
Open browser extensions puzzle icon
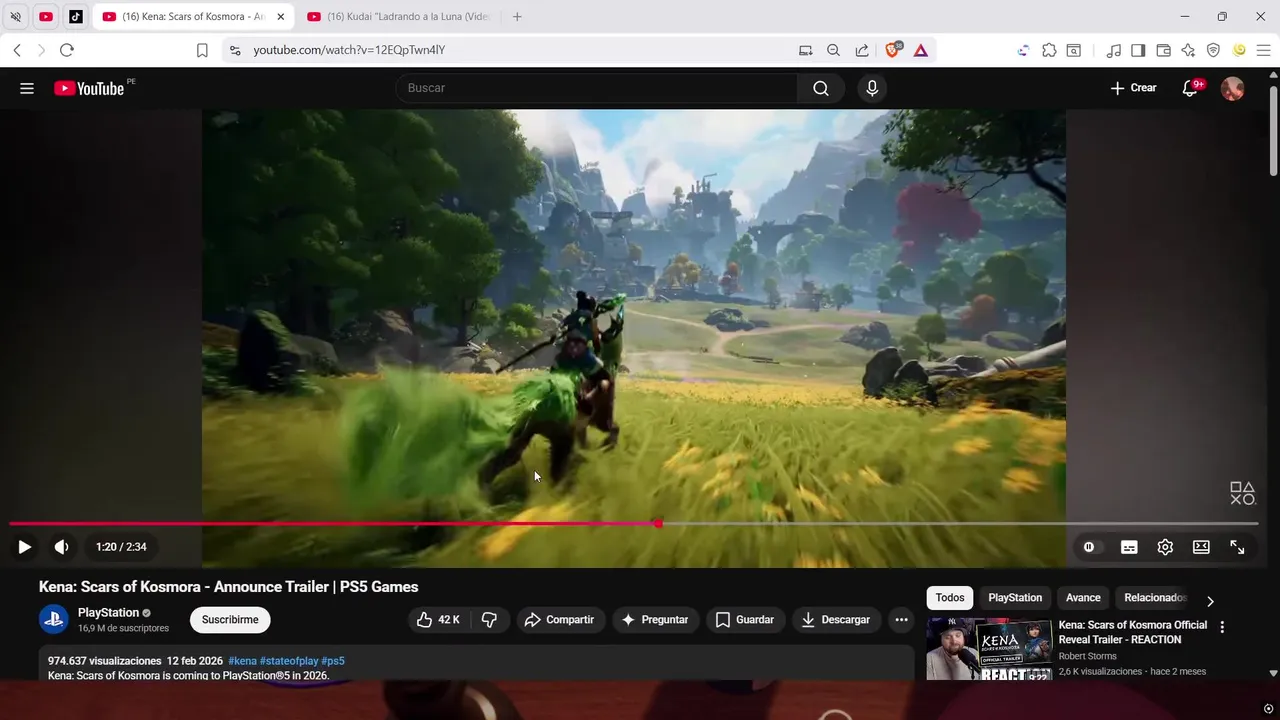coord(1049,50)
